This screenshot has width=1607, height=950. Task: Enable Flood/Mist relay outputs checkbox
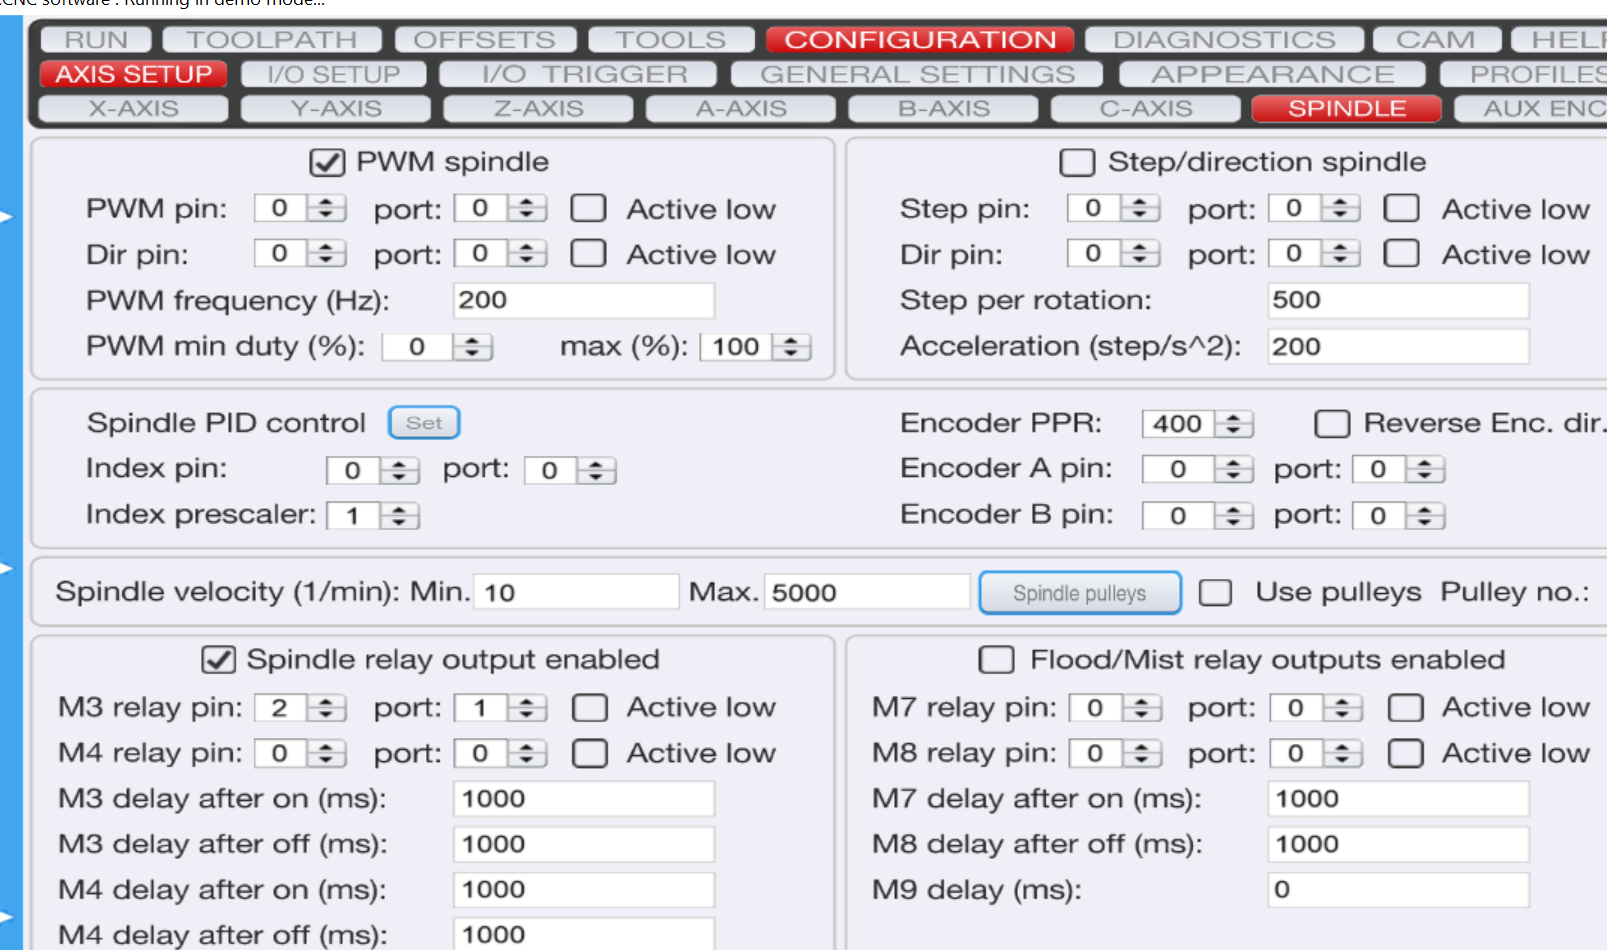click(x=995, y=660)
